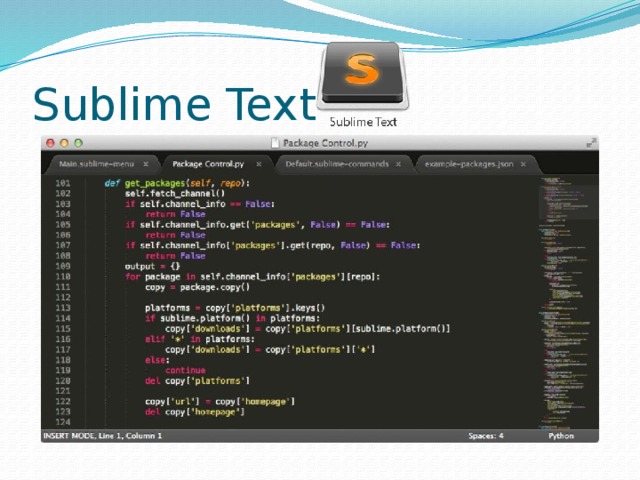Click 'output = {}' on line 109

tap(152, 267)
